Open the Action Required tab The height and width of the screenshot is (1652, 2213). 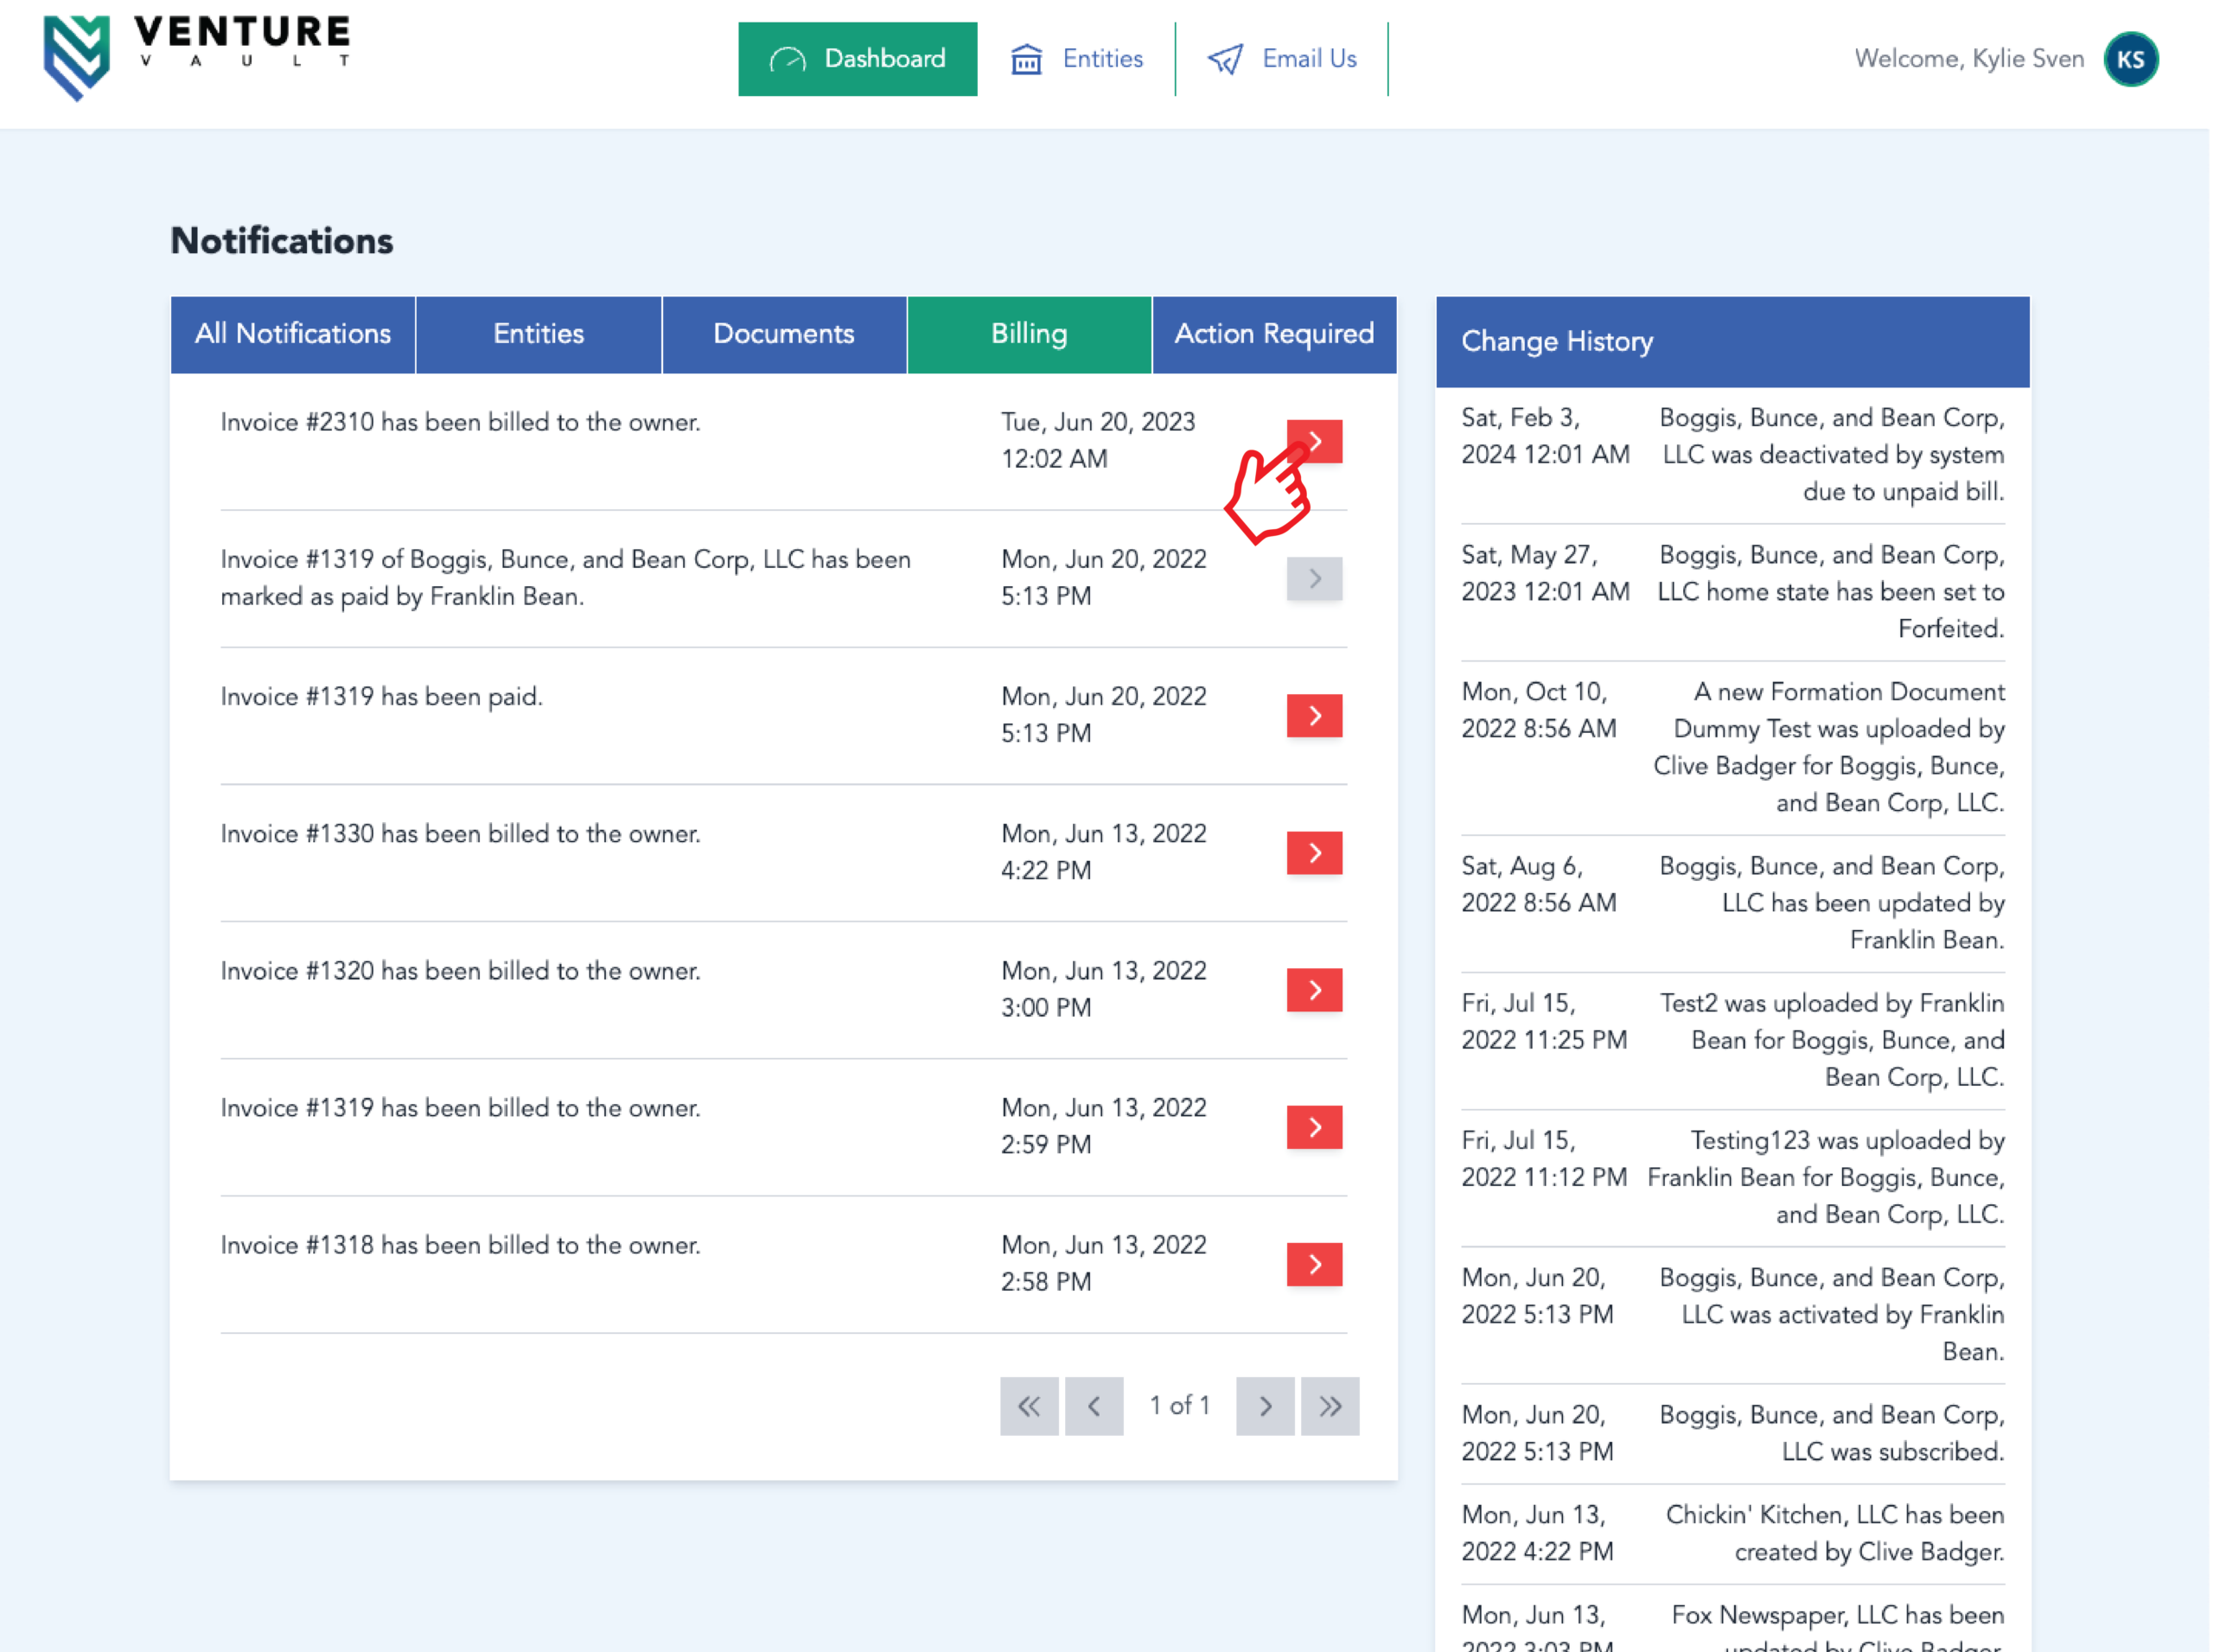coord(1274,334)
